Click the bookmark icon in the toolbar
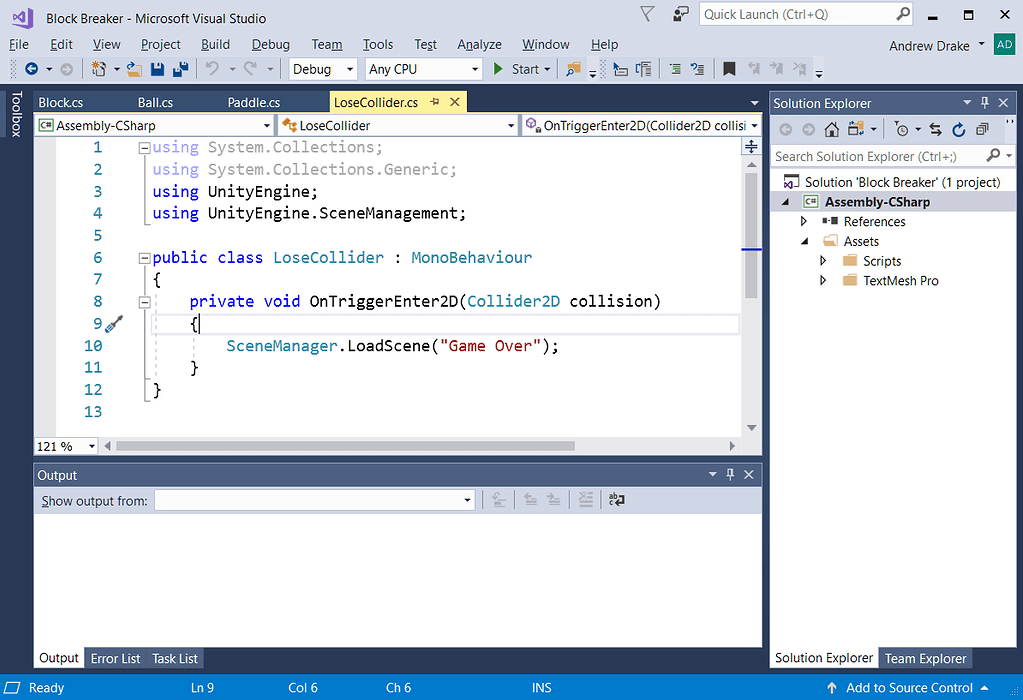The height and width of the screenshot is (700, 1023). coord(729,69)
